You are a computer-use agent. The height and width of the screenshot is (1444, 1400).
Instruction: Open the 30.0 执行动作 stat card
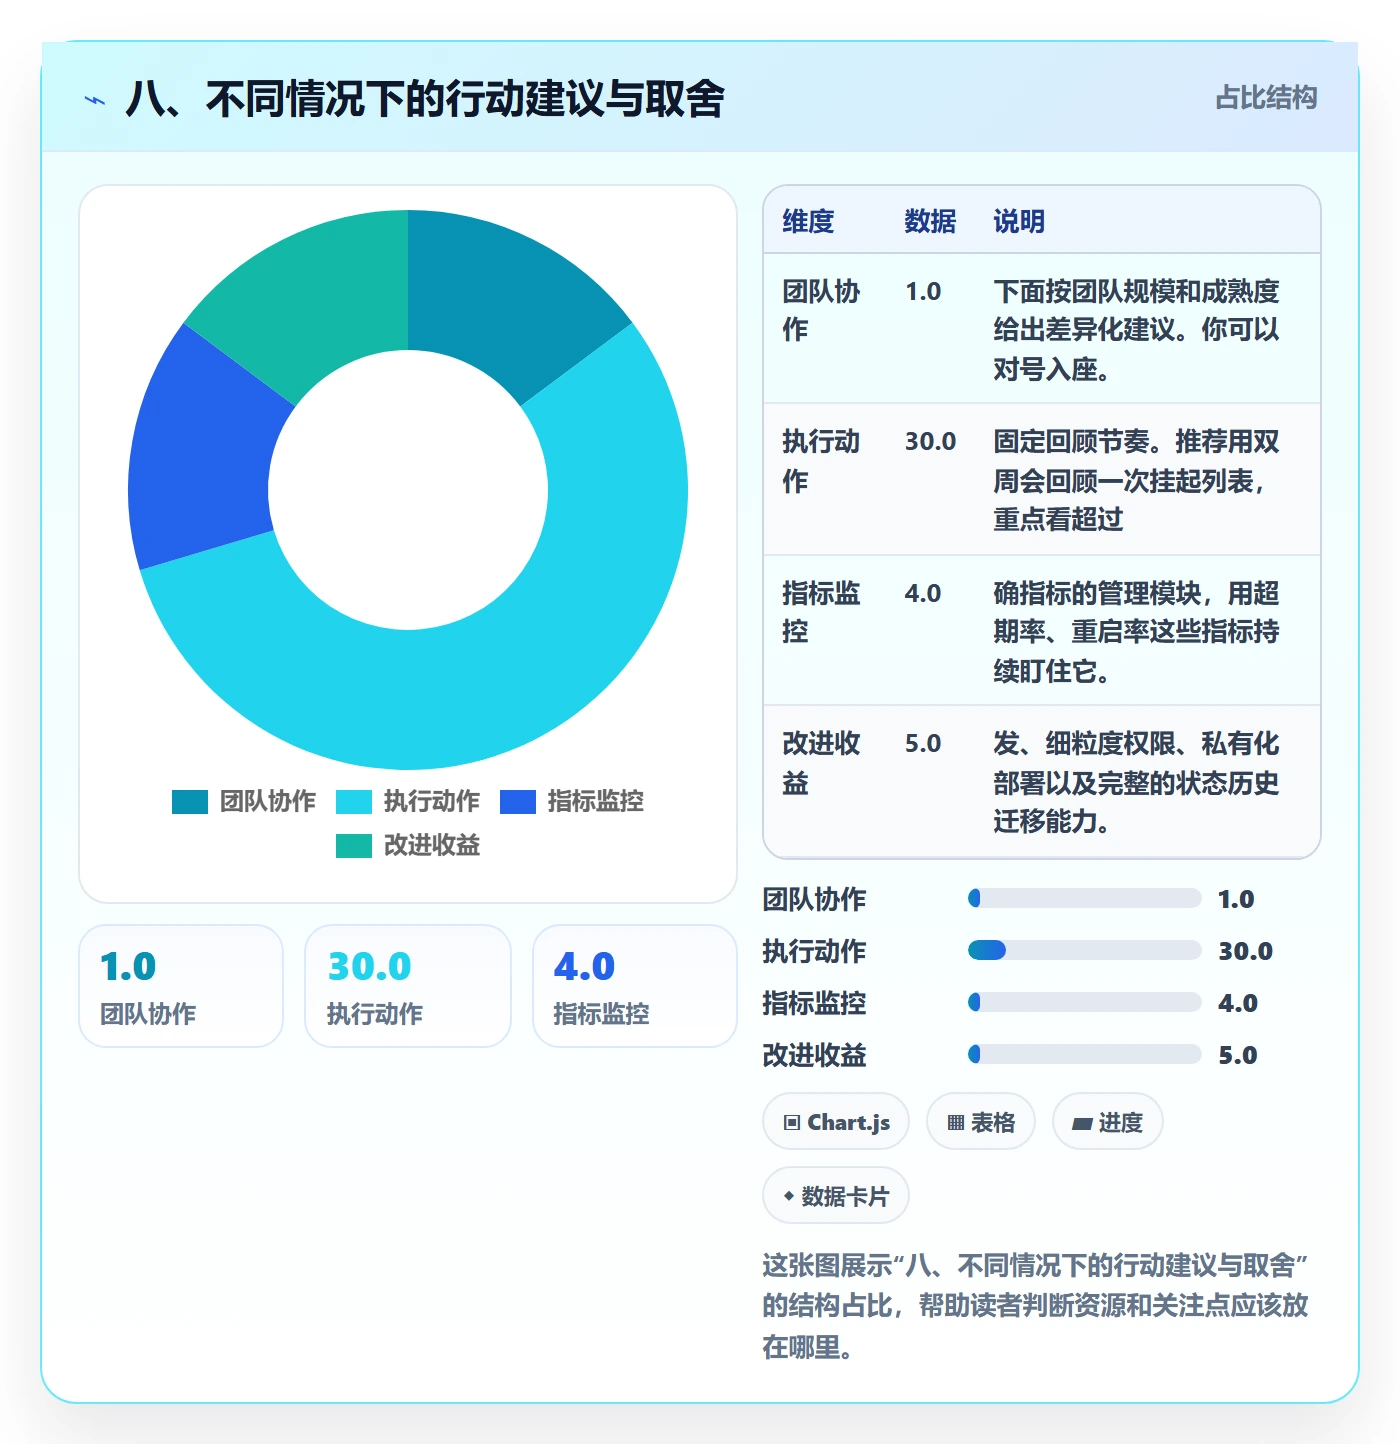pos(408,986)
